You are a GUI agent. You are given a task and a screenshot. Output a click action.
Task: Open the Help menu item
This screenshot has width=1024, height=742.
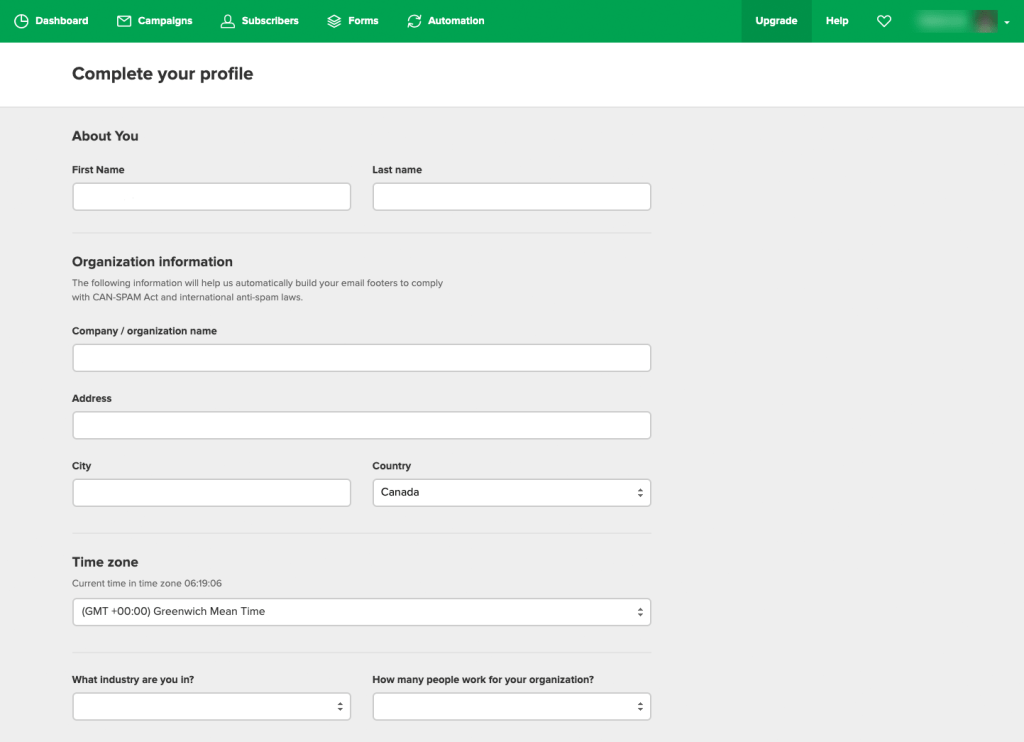click(x=837, y=21)
